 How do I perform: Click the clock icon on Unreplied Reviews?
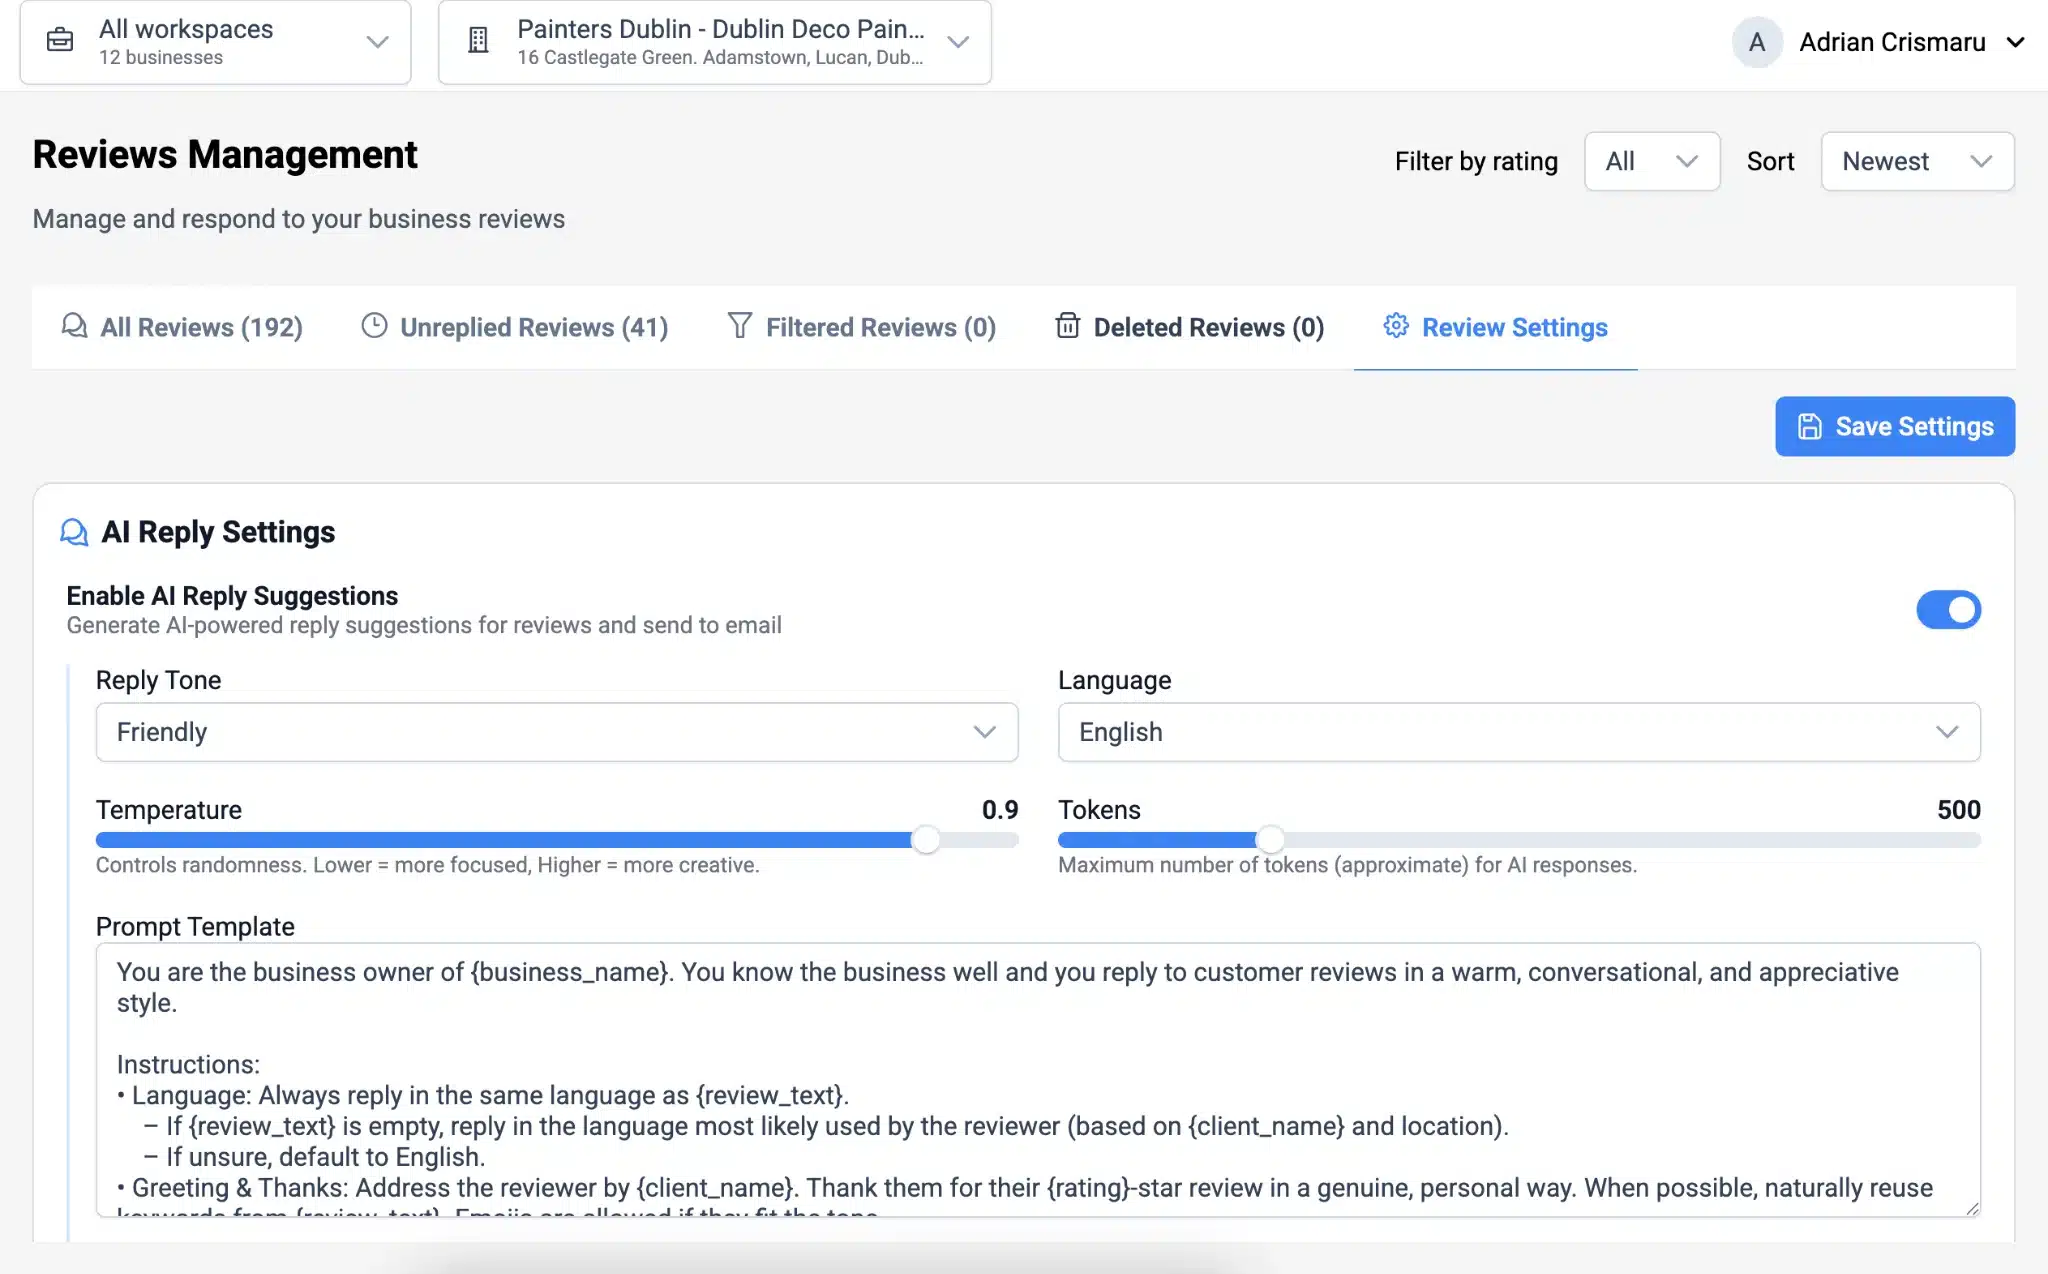pyautogui.click(x=375, y=327)
